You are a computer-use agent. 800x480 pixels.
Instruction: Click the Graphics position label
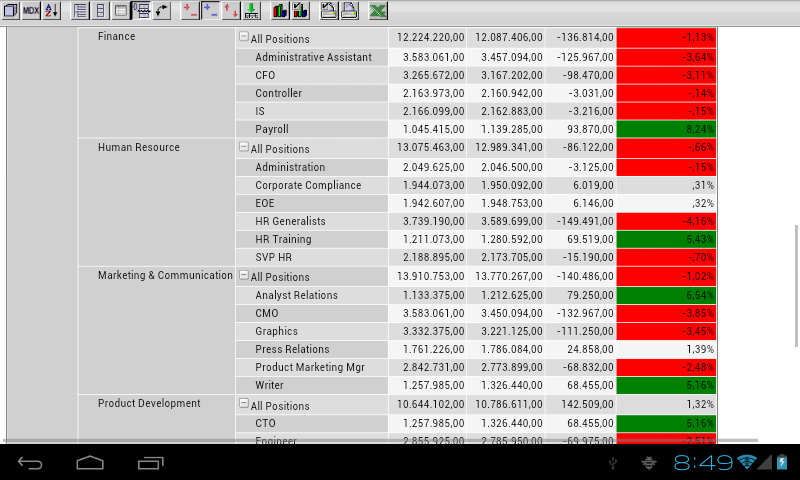click(x=277, y=331)
